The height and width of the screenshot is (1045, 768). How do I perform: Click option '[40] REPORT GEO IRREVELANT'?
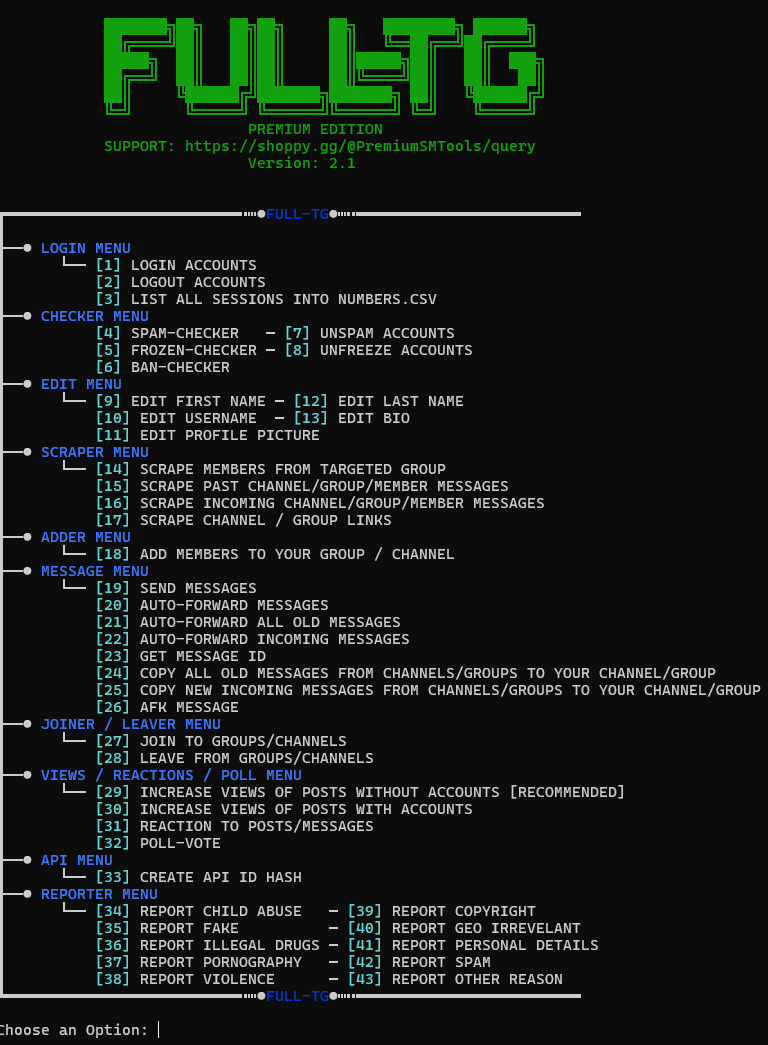pos(464,928)
